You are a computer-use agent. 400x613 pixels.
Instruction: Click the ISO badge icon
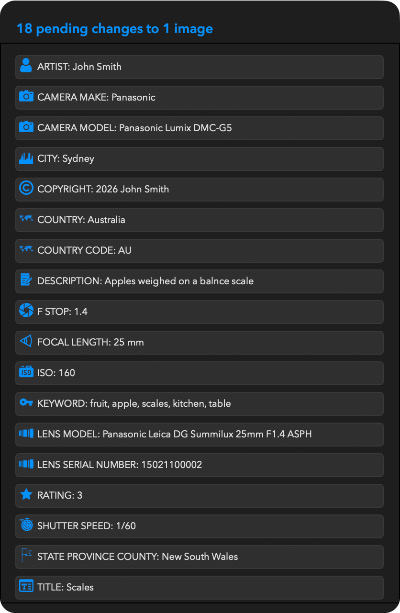click(x=26, y=371)
